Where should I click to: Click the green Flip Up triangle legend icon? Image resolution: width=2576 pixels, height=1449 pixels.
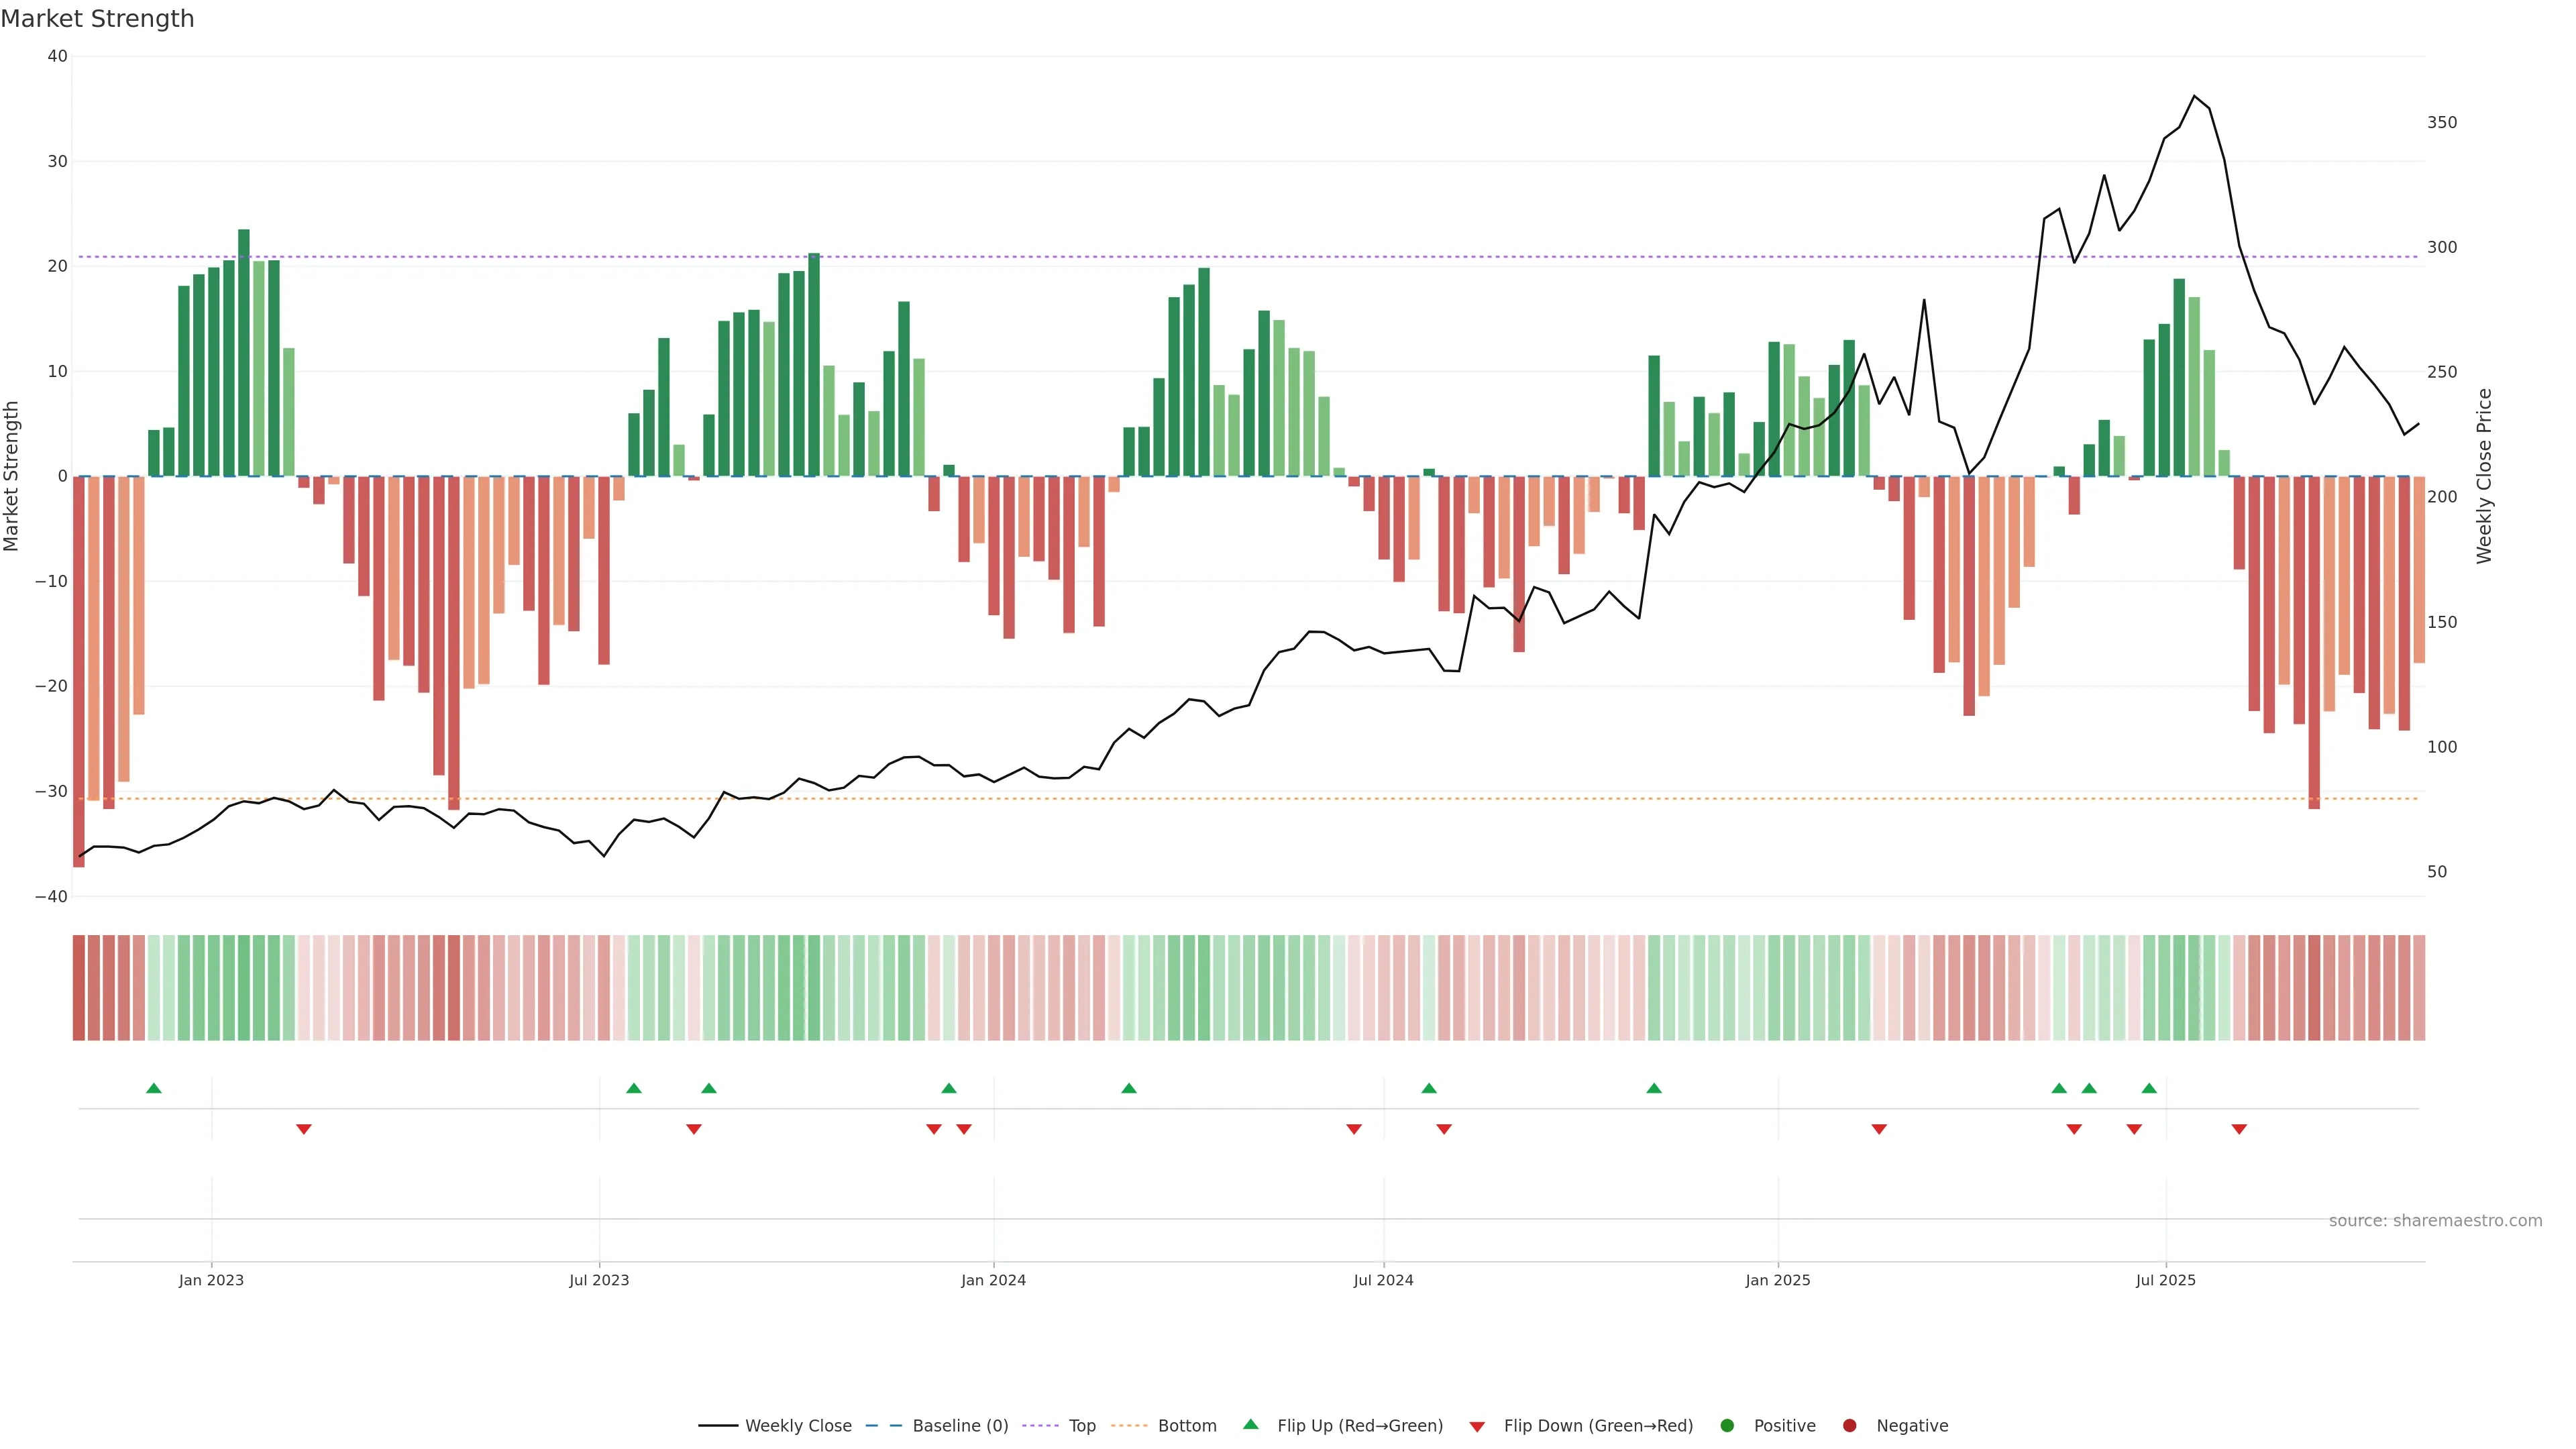tap(1250, 1424)
